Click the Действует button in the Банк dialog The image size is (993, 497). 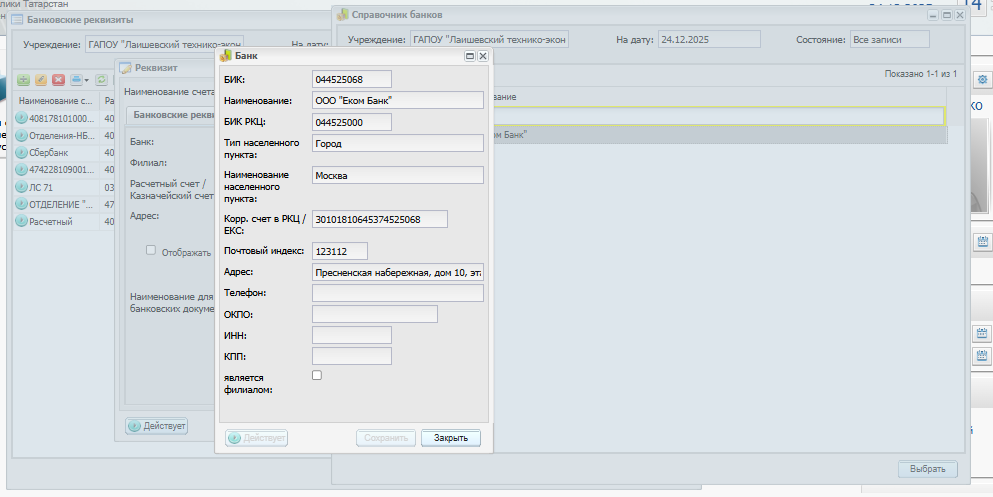257,438
